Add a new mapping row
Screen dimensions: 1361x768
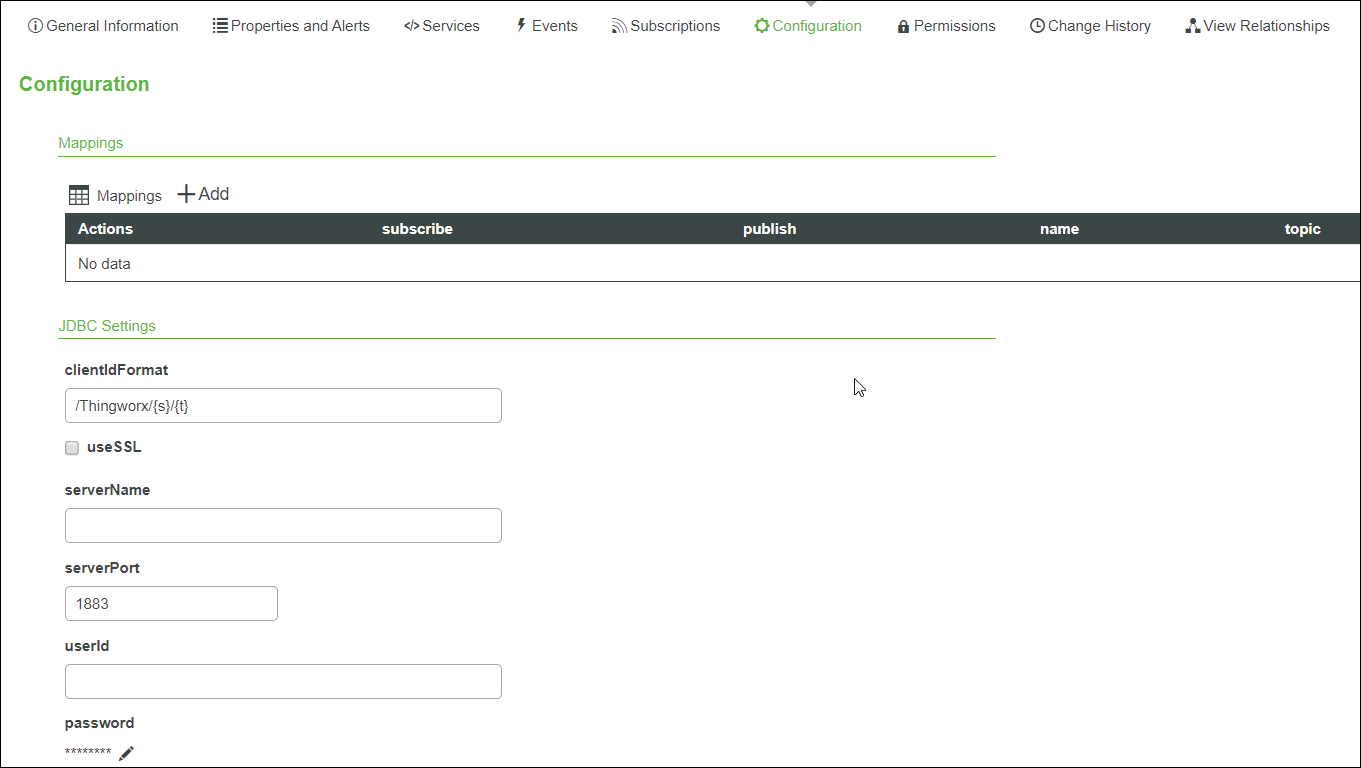click(204, 194)
